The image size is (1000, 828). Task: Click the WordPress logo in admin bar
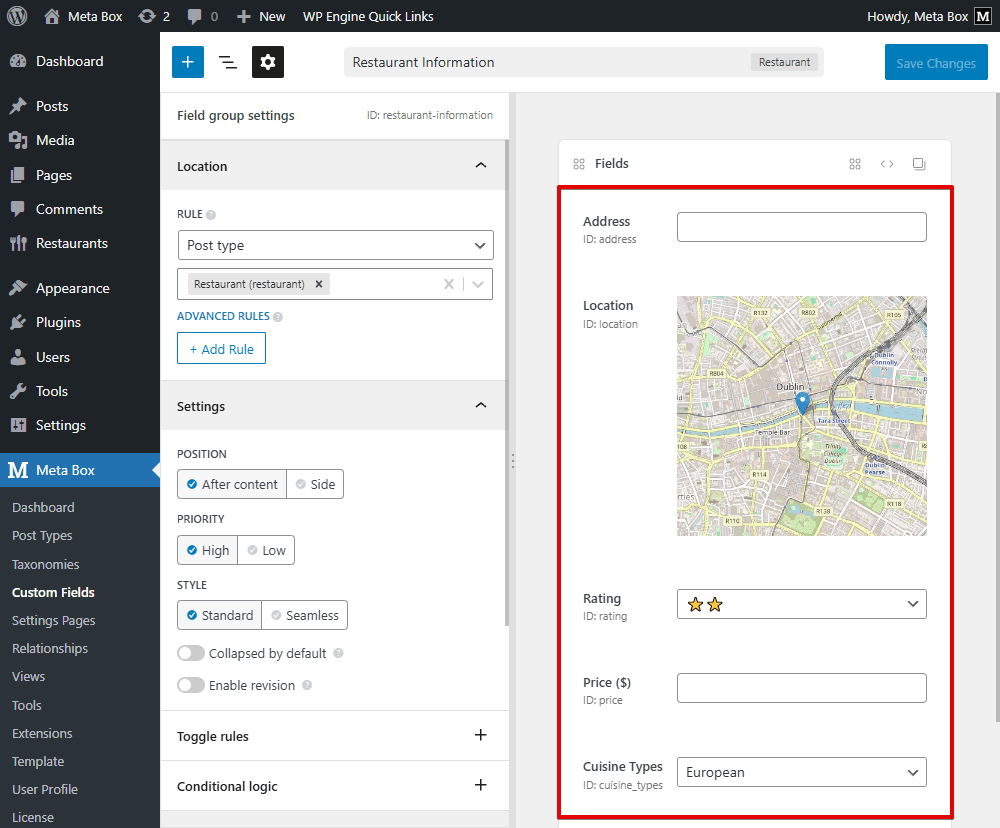(x=17, y=16)
